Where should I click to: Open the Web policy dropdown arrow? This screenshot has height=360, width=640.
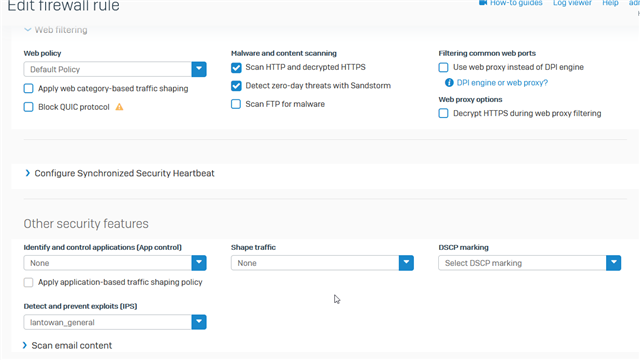point(199,69)
